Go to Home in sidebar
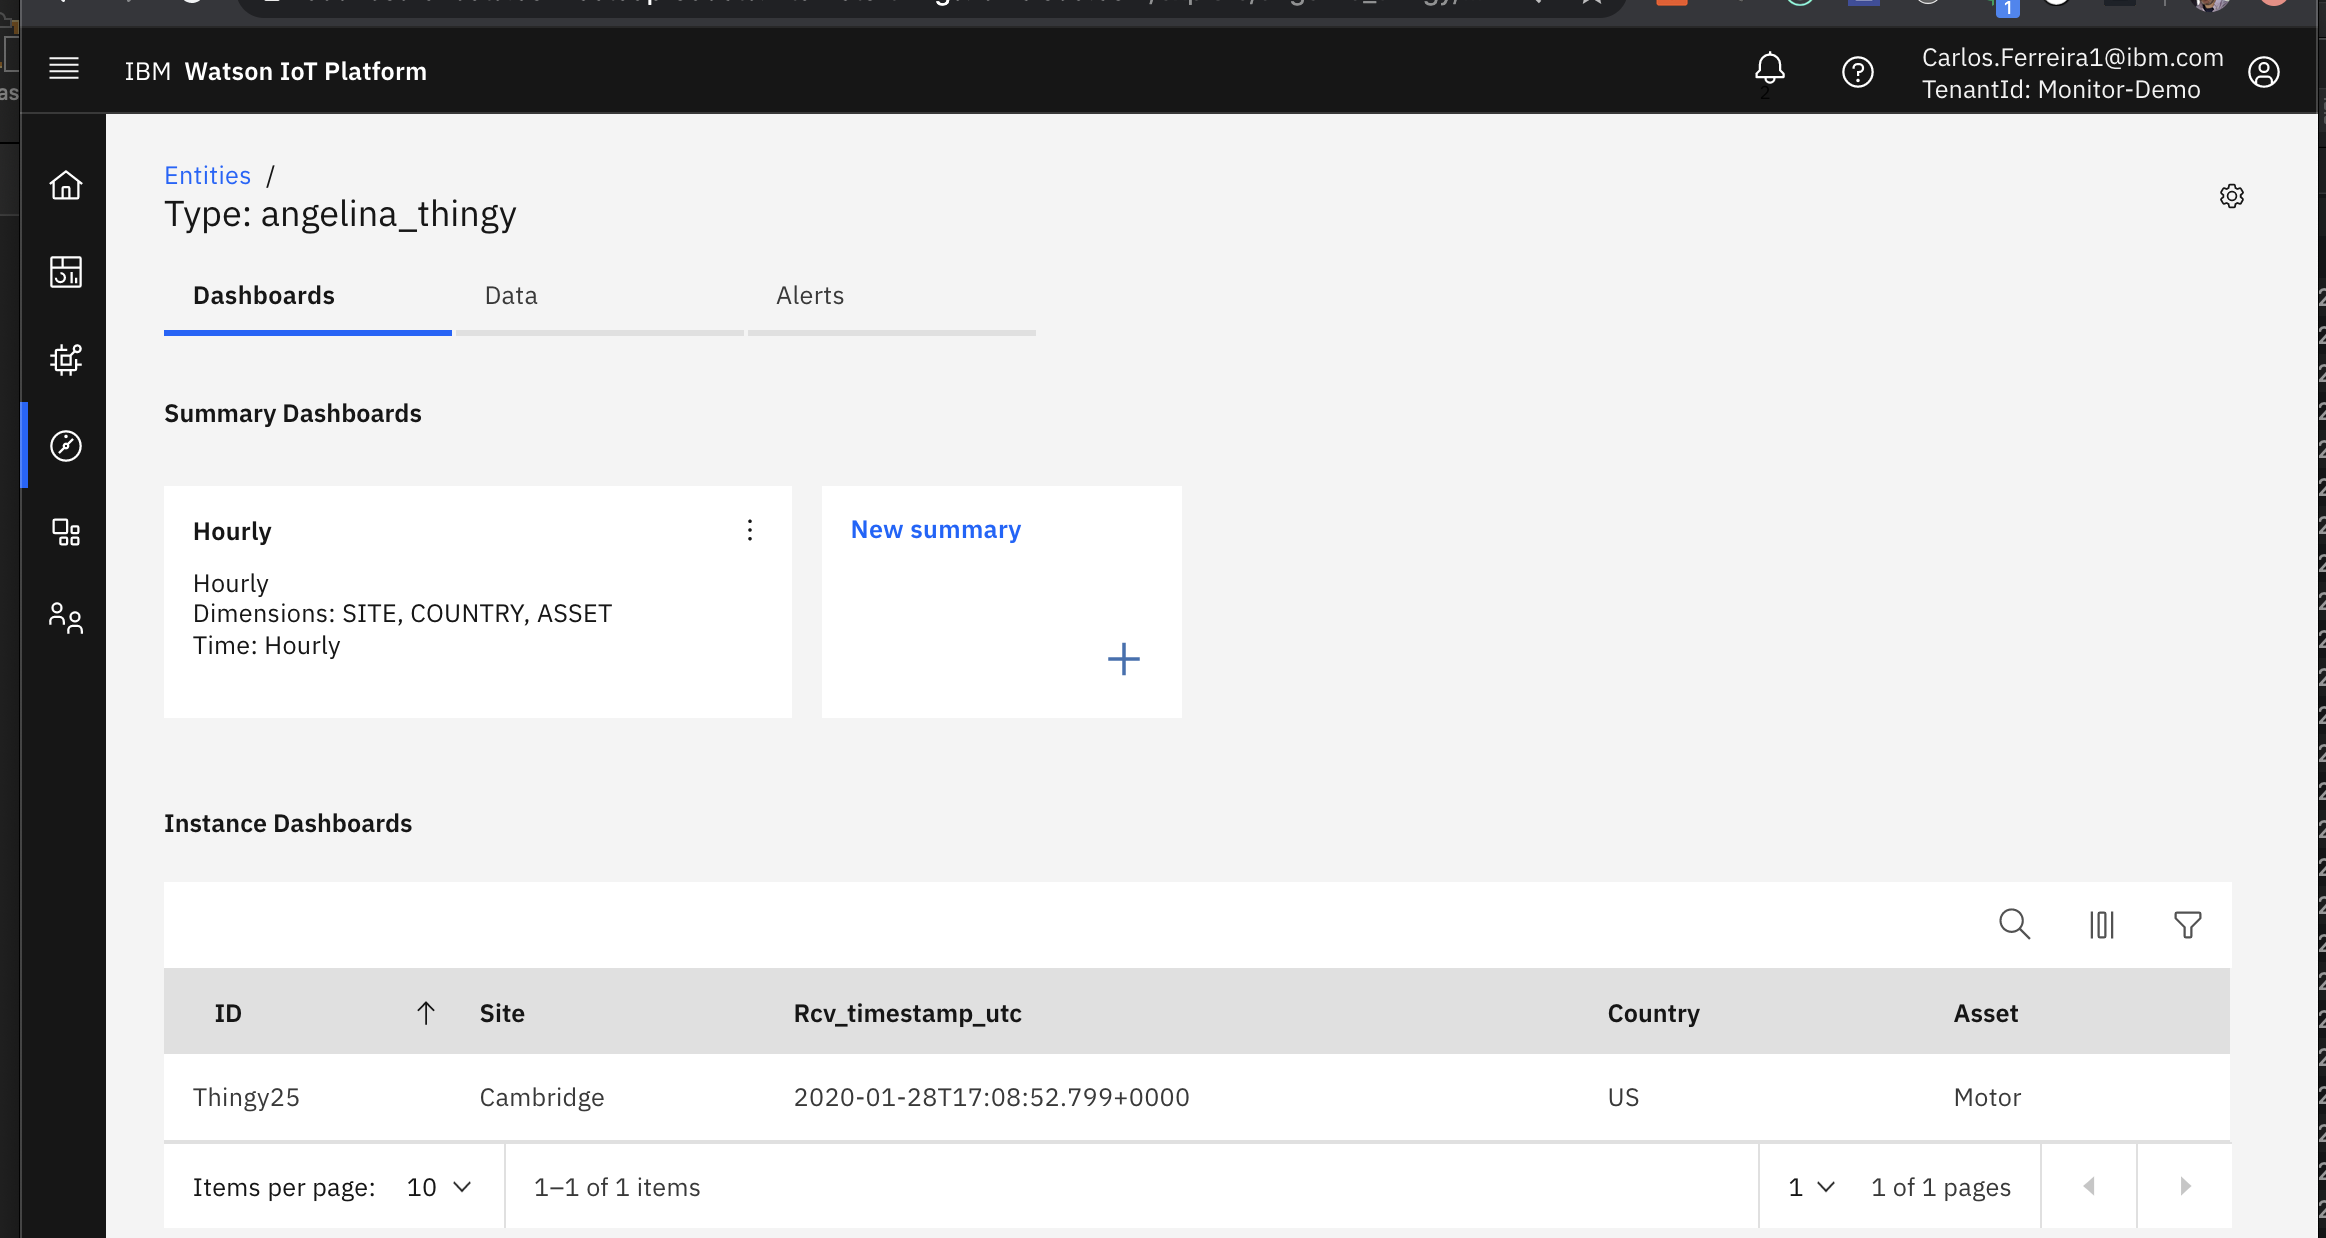Image resolution: width=2326 pixels, height=1238 pixels. 66,185
